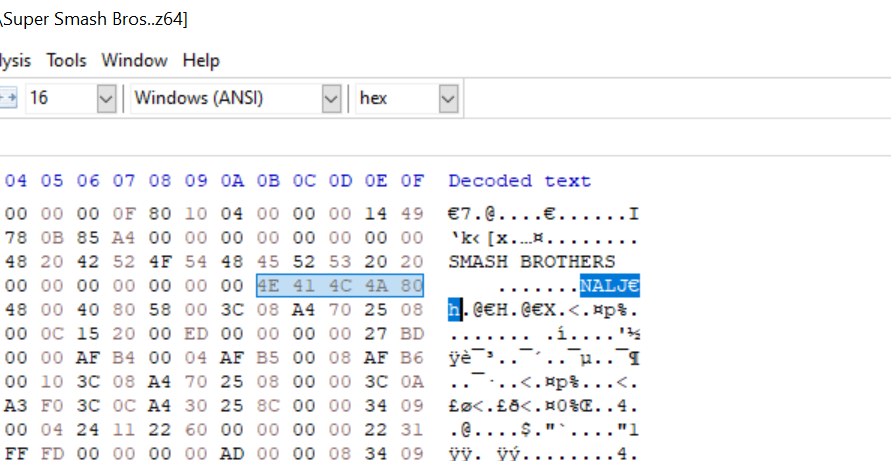Select hex byte 85 in the second row
This screenshot has height=461, width=891.
88,238
